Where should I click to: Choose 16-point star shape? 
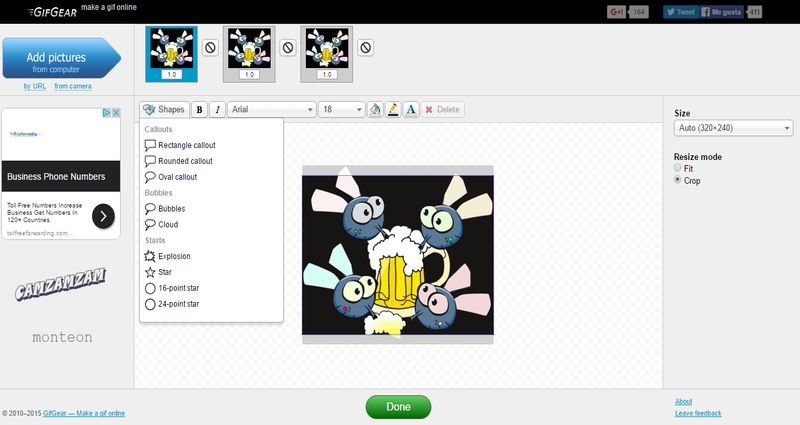(172, 288)
